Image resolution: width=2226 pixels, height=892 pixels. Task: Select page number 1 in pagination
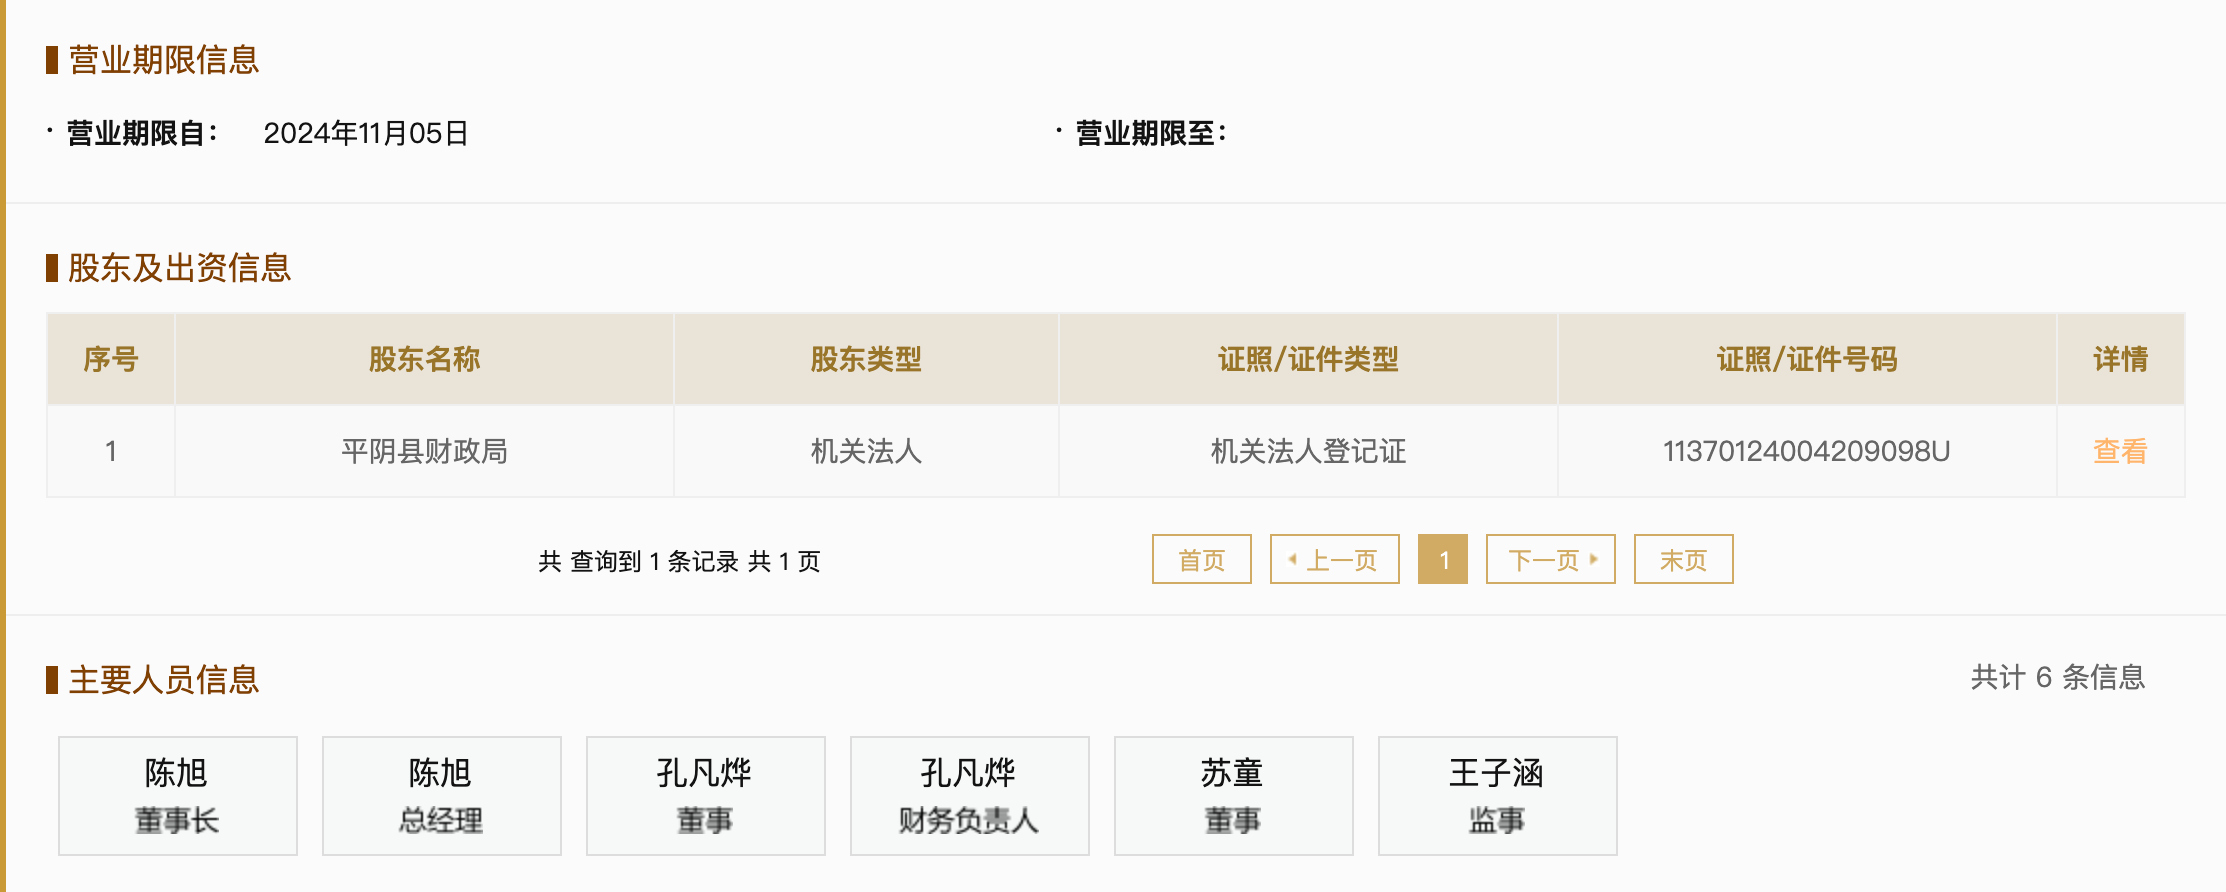coord(1442,559)
